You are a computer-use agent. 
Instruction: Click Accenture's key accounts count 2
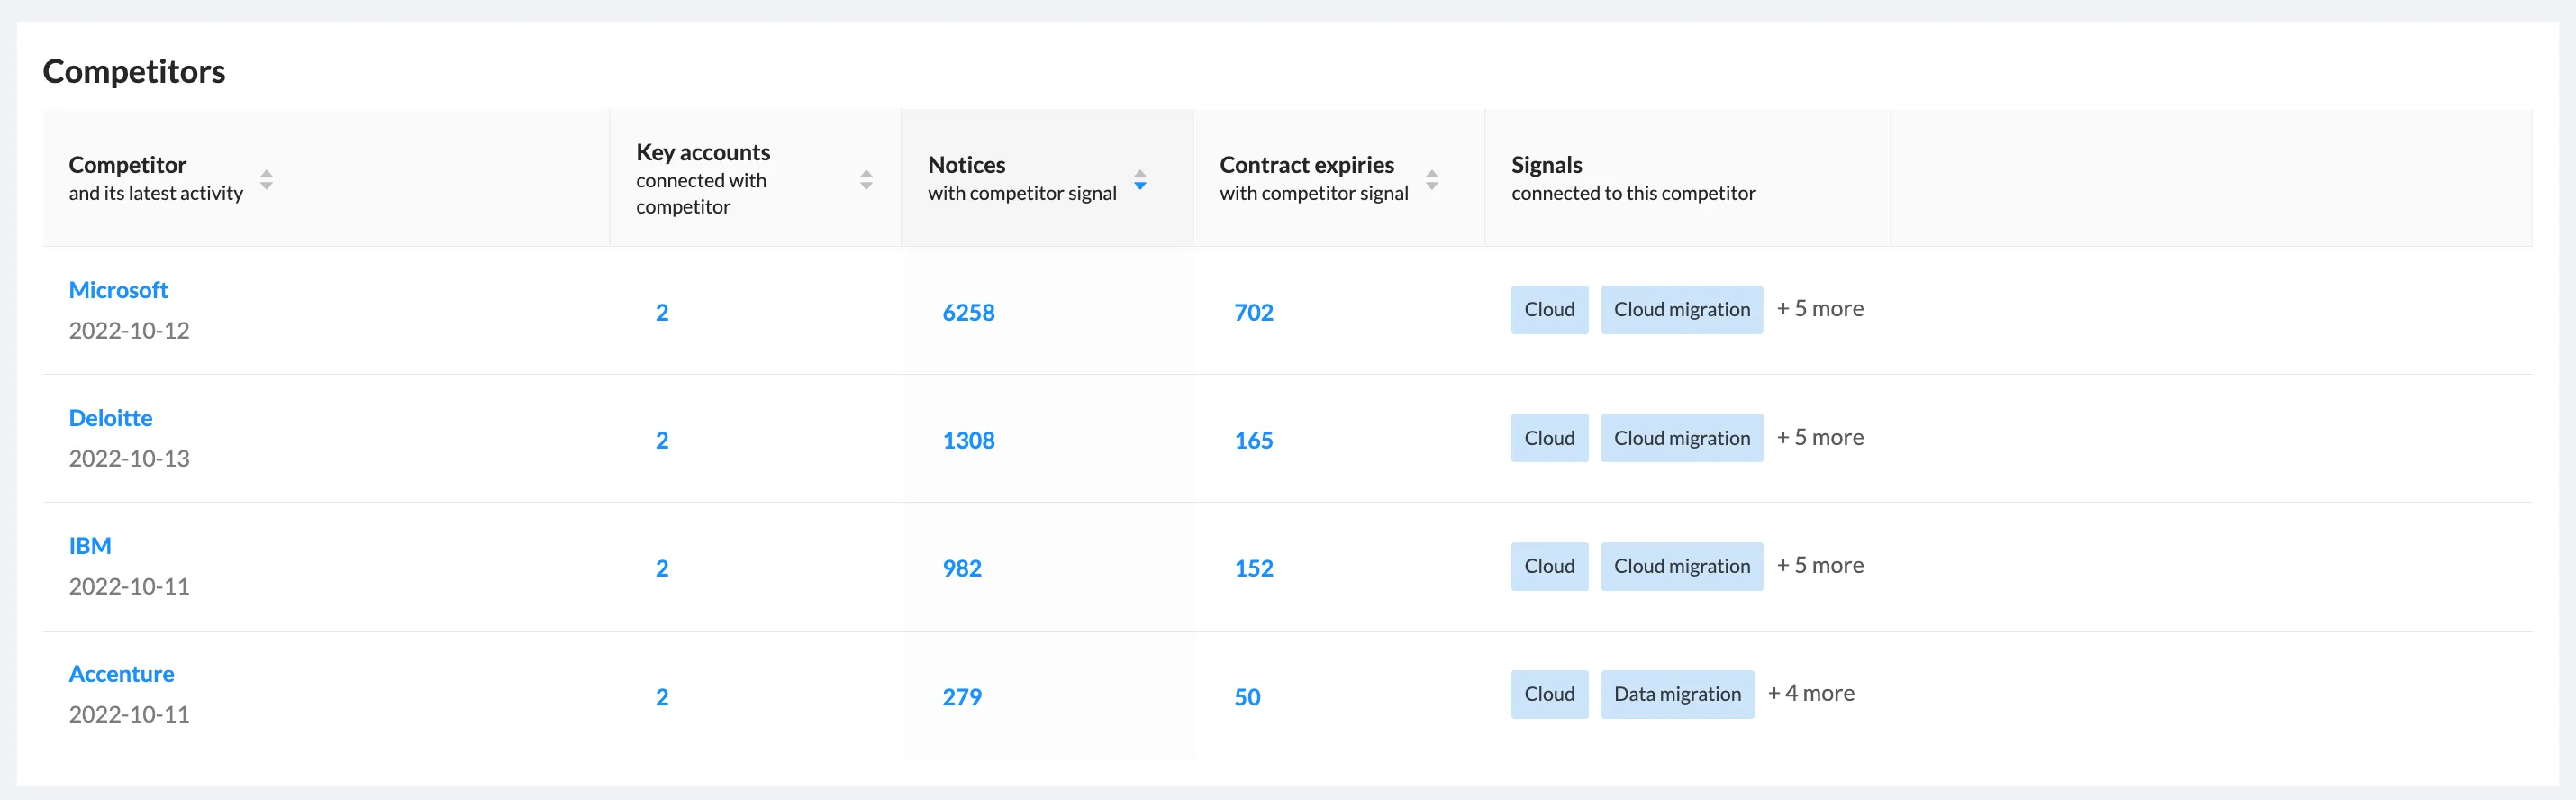point(662,697)
